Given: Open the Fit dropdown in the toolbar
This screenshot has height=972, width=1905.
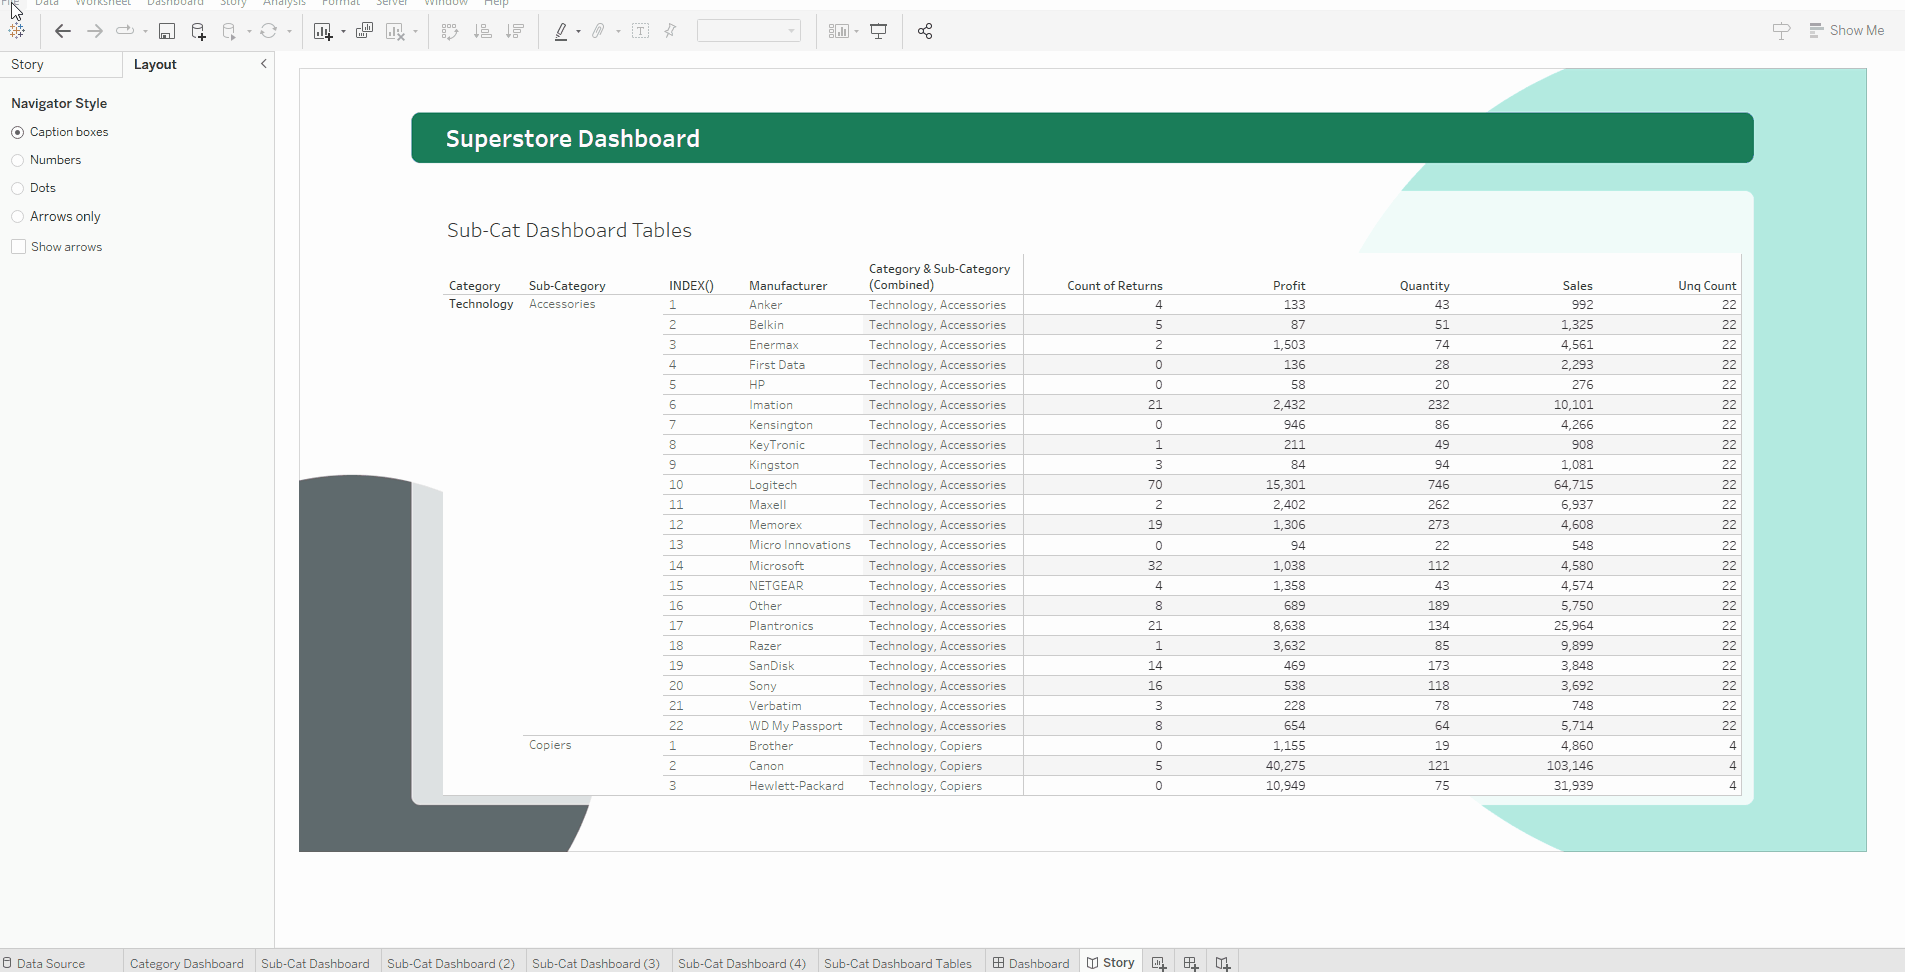Looking at the screenshot, I should 793,31.
